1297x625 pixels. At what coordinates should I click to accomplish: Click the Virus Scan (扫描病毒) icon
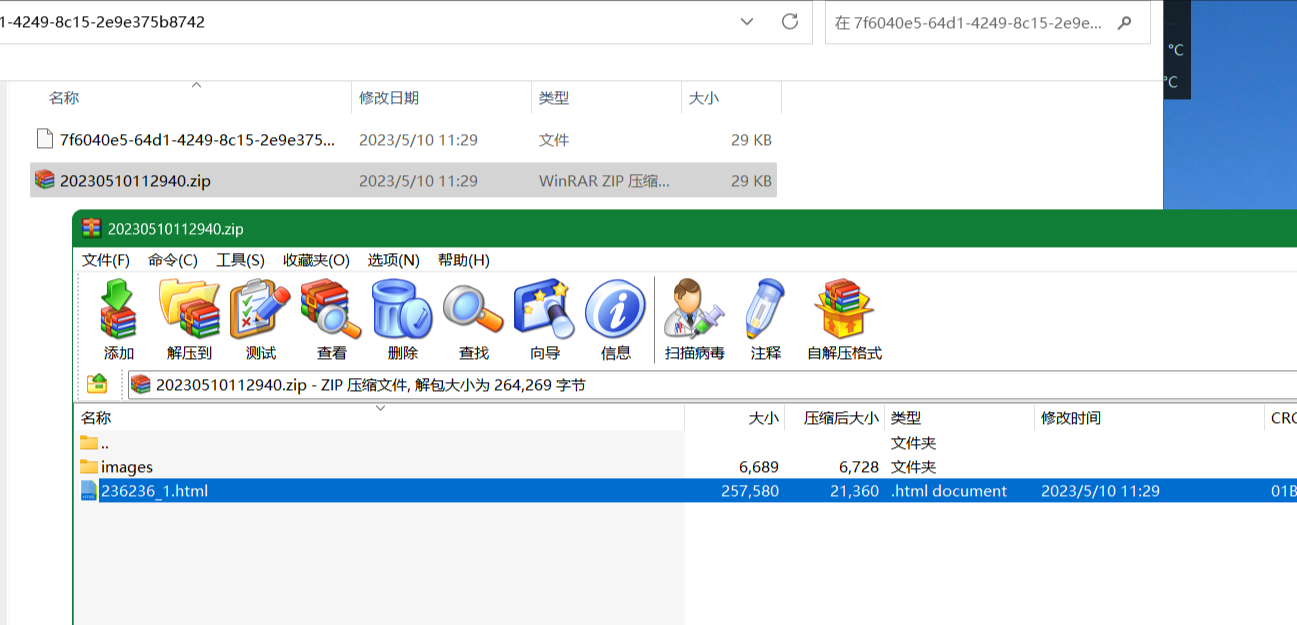click(x=694, y=310)
